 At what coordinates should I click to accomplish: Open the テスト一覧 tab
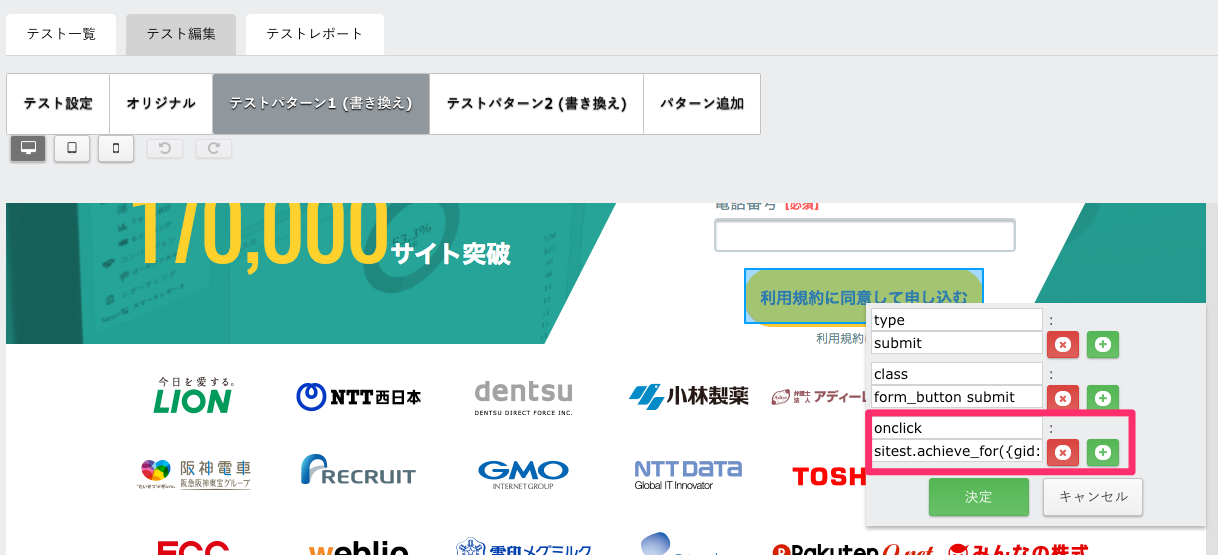point(61,34)
